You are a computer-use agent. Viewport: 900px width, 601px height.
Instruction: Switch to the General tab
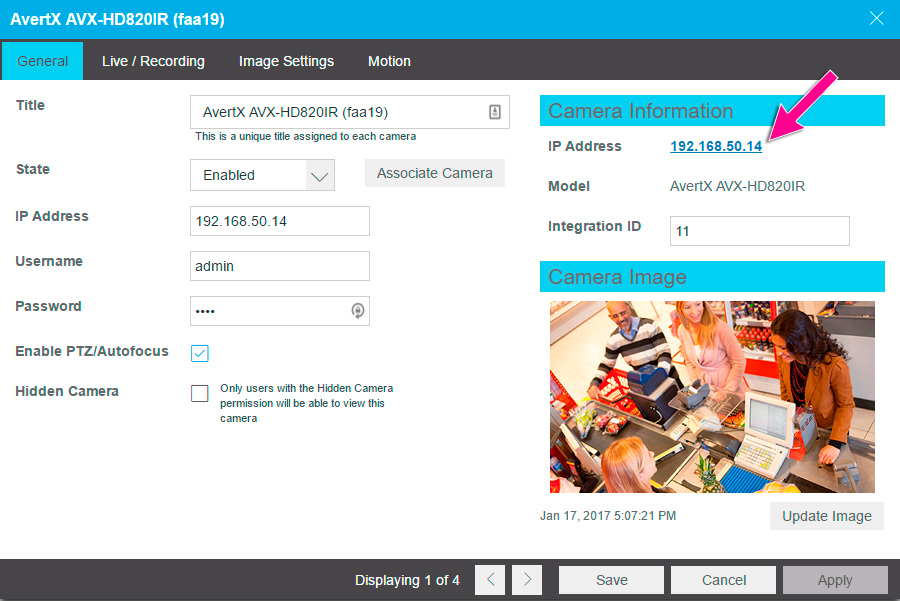coord(42,61)
